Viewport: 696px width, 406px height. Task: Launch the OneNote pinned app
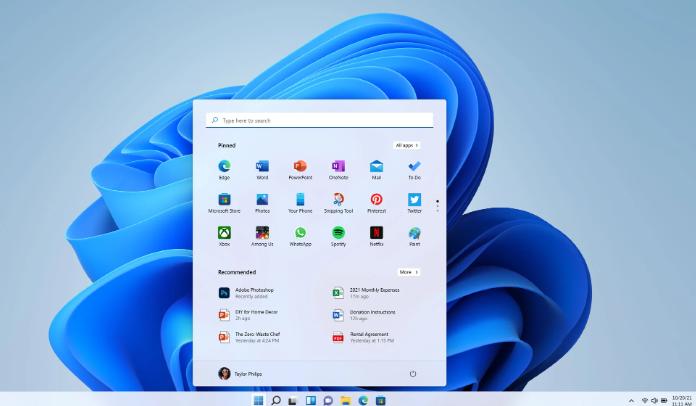coord(338,169)
